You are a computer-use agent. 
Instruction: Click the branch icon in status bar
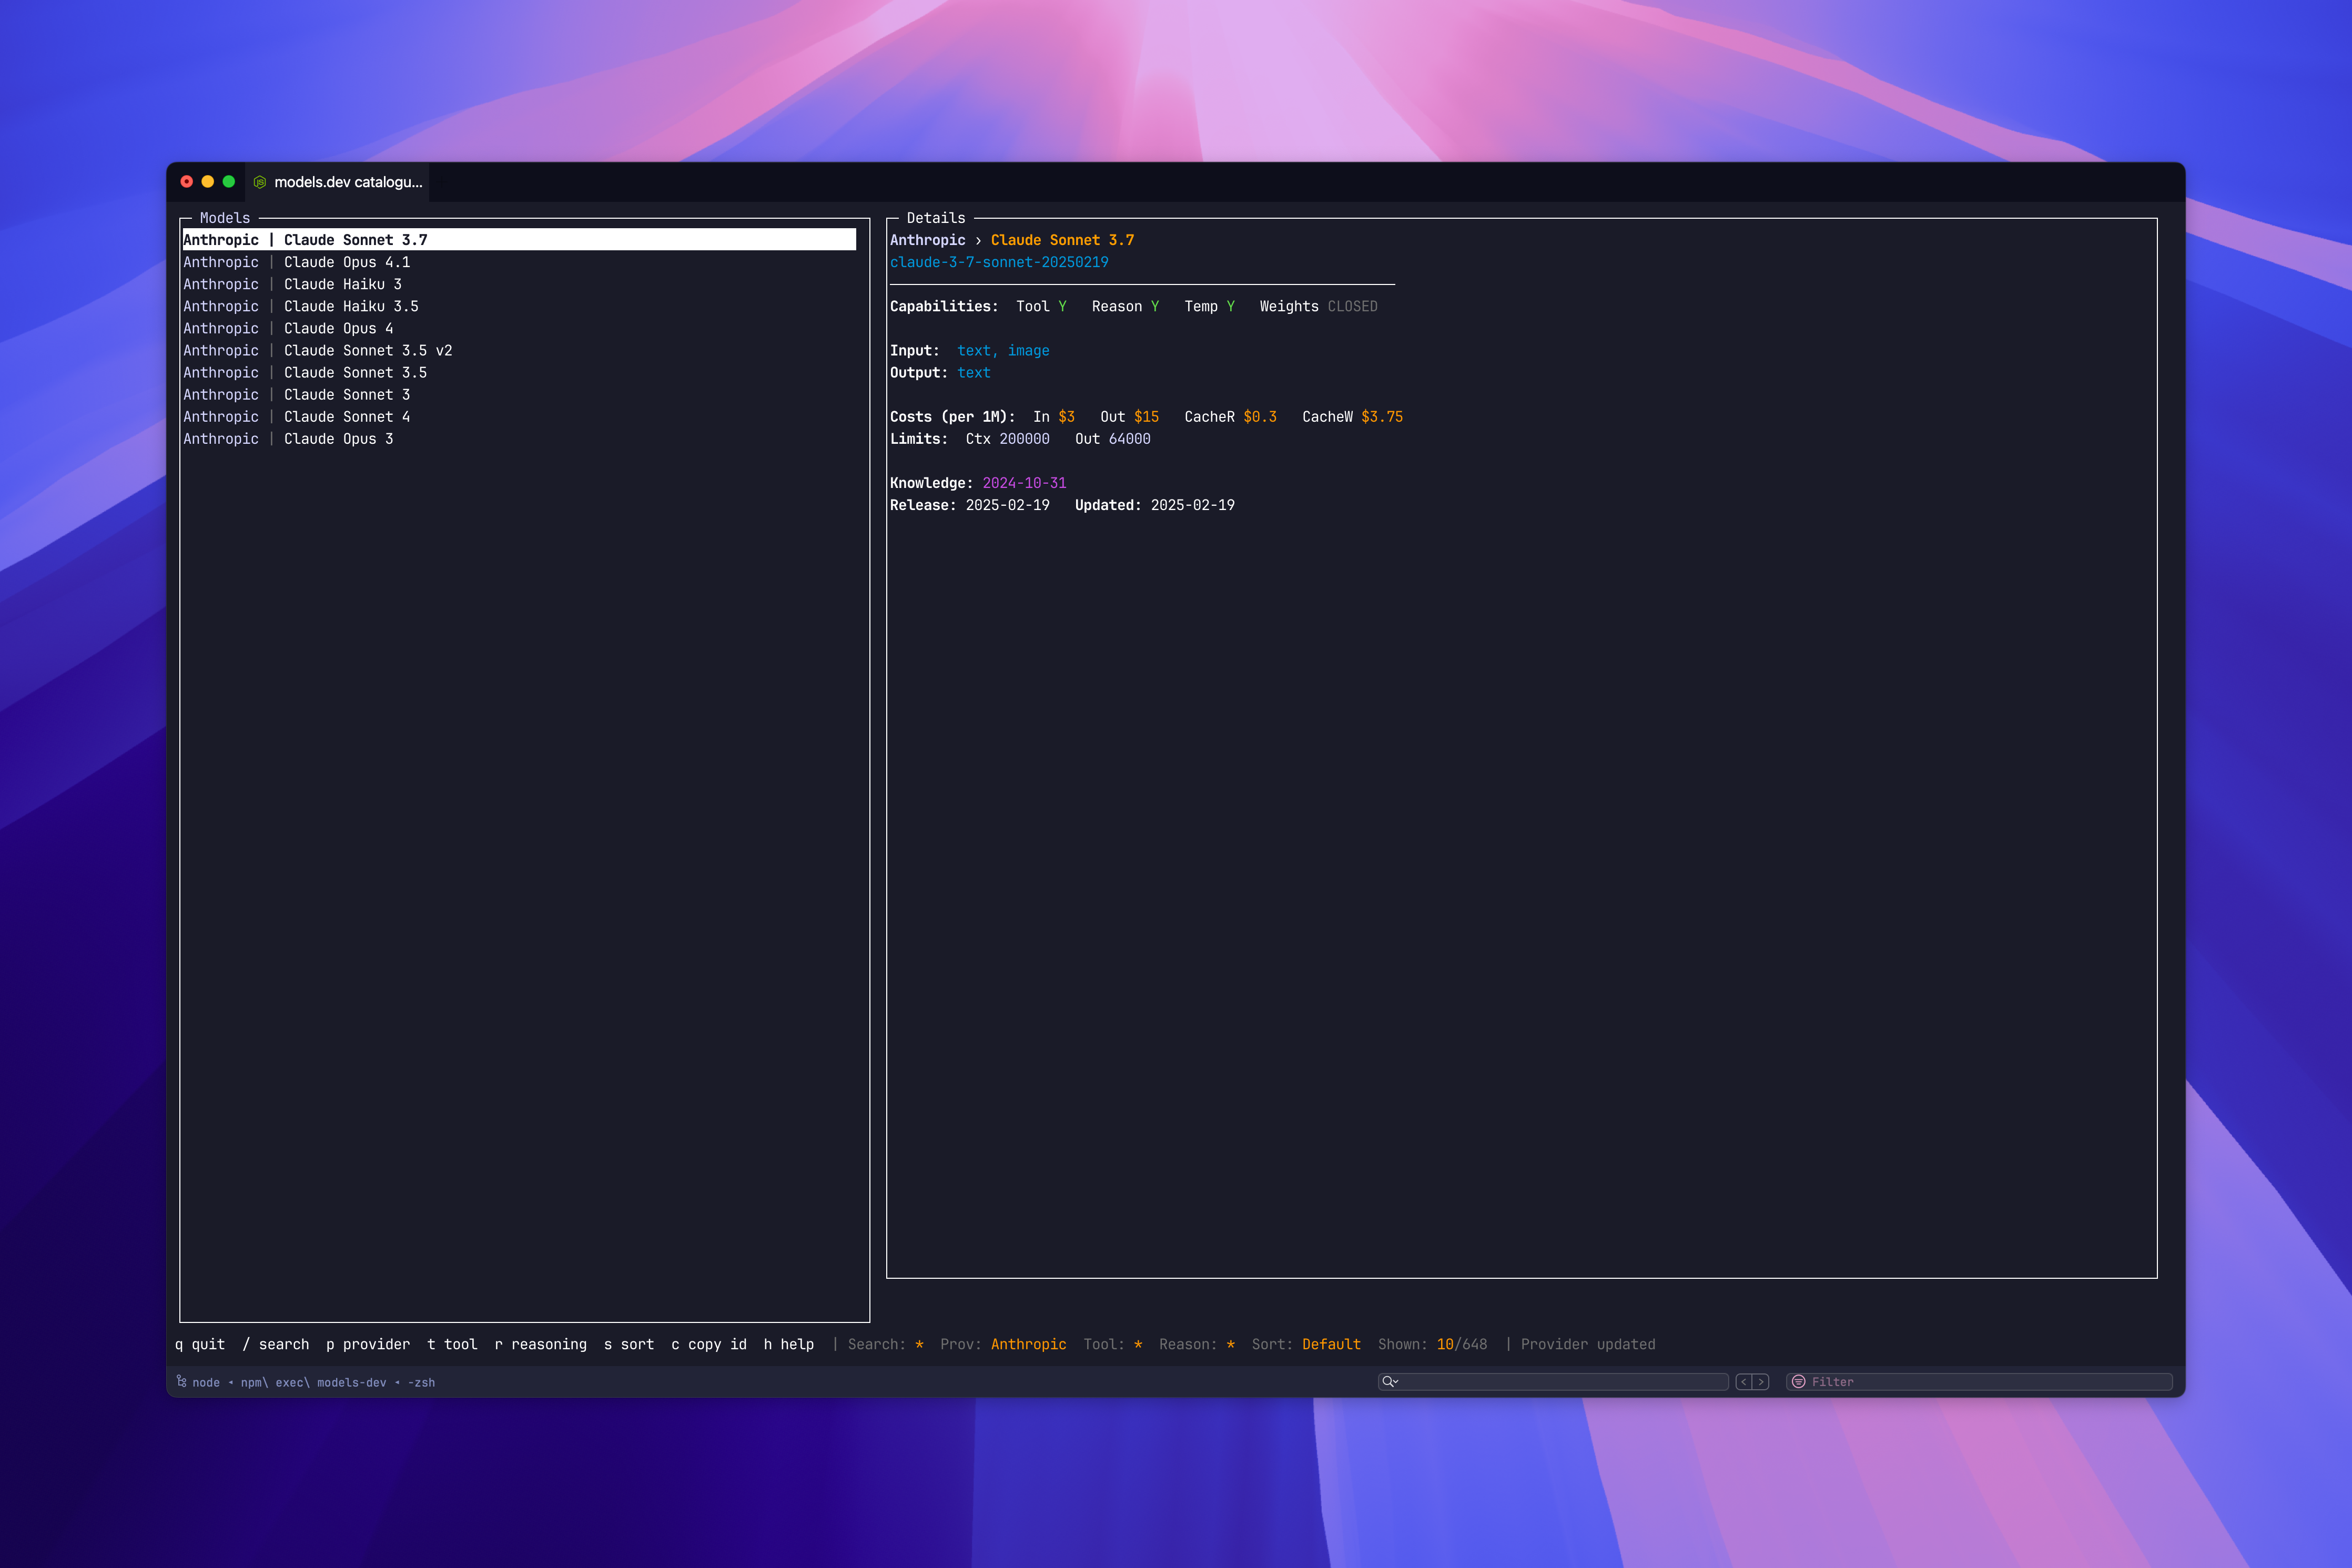pos(182,1382)
